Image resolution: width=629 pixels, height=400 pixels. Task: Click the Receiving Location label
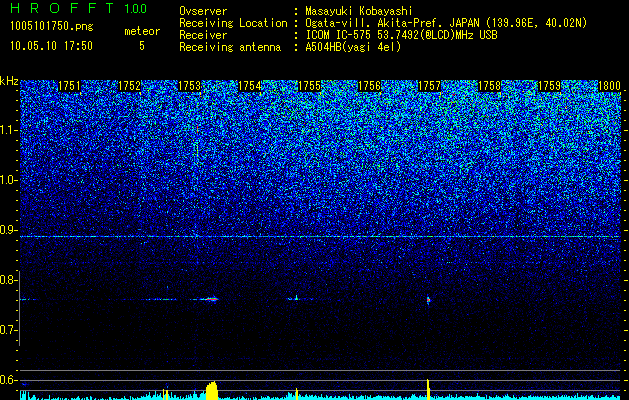click(233, 23)
